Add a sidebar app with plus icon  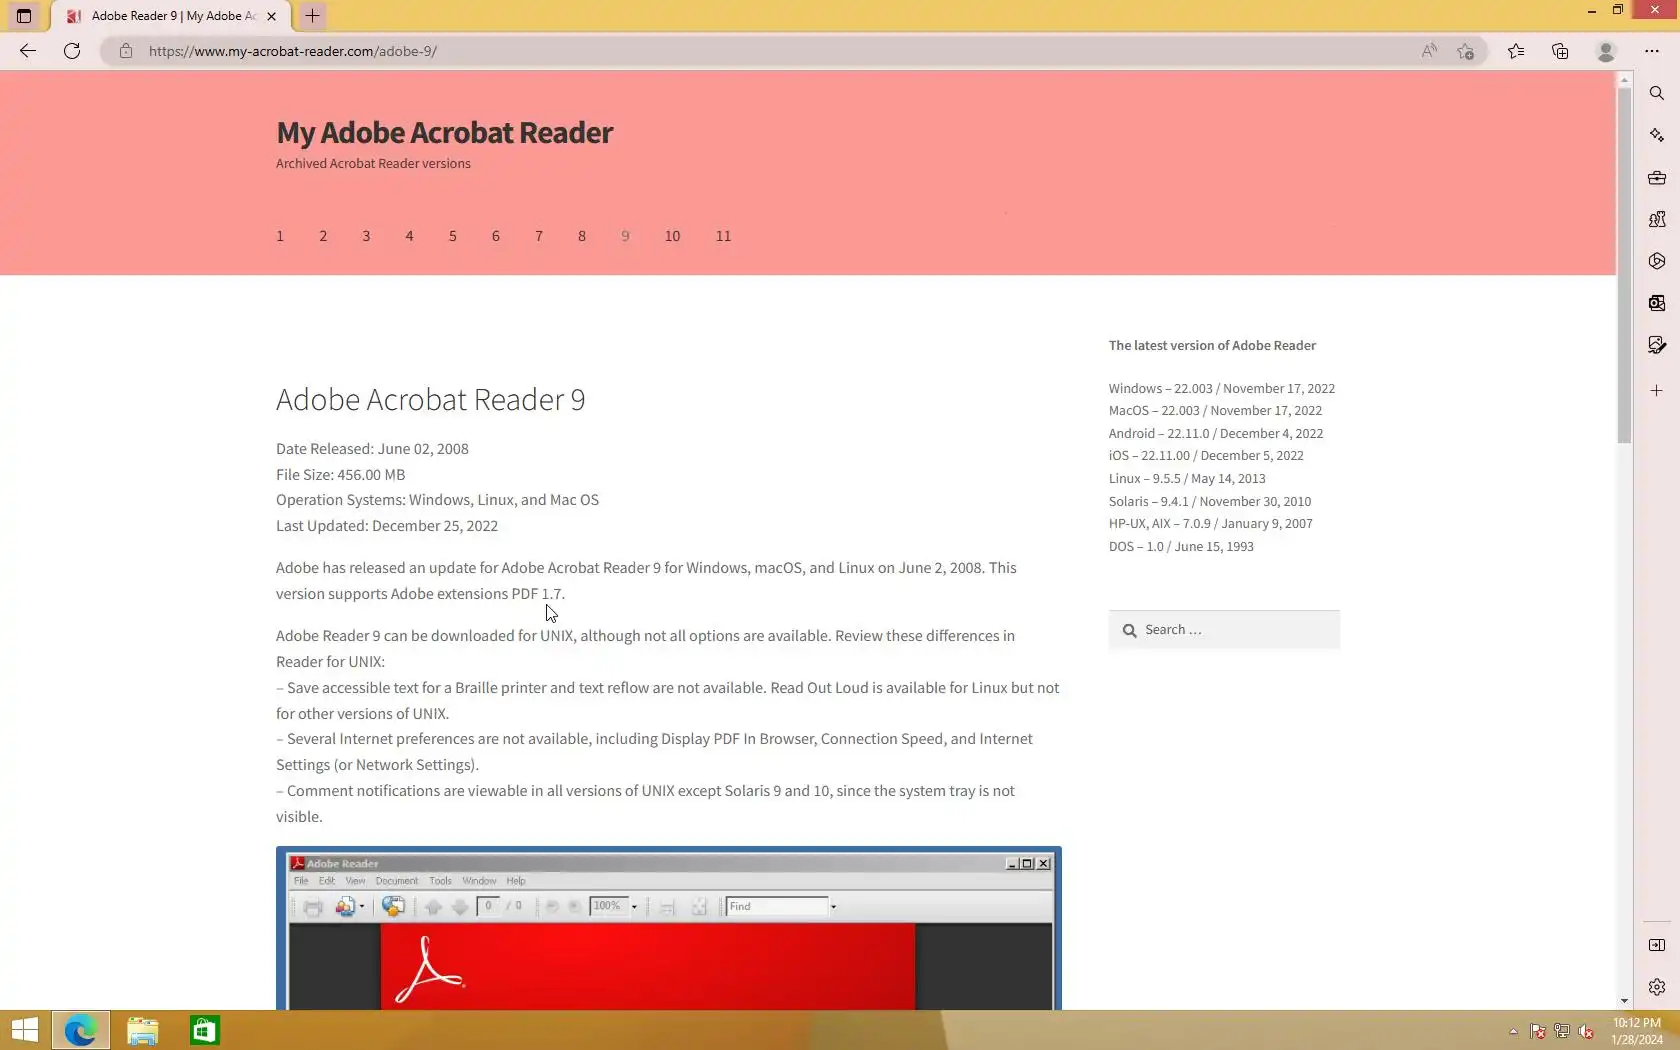click(x=1657, y=391)
